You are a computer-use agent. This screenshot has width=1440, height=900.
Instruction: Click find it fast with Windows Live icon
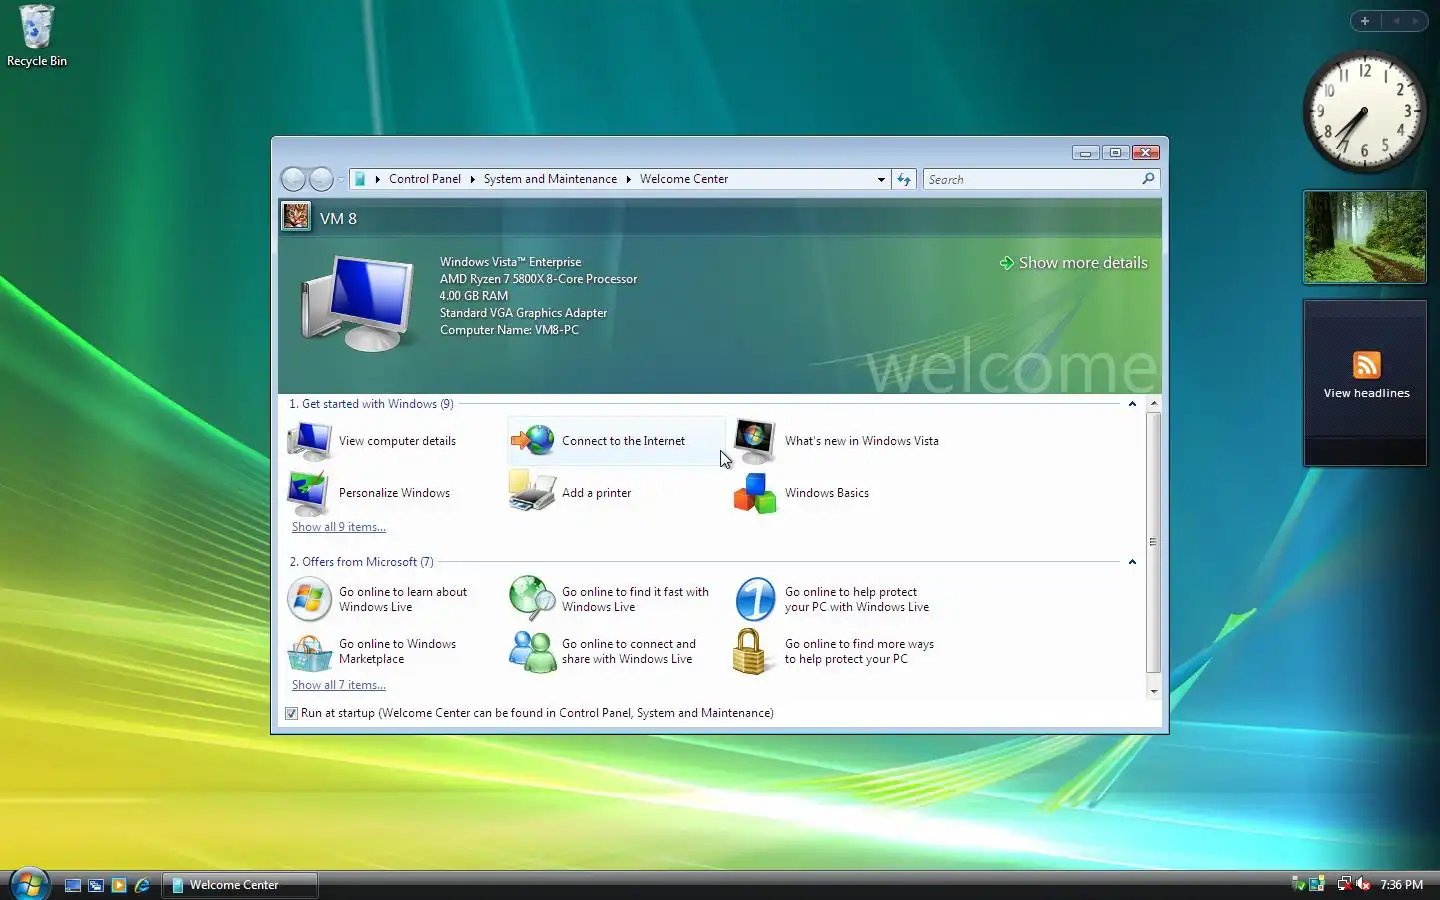pos(532,598)
